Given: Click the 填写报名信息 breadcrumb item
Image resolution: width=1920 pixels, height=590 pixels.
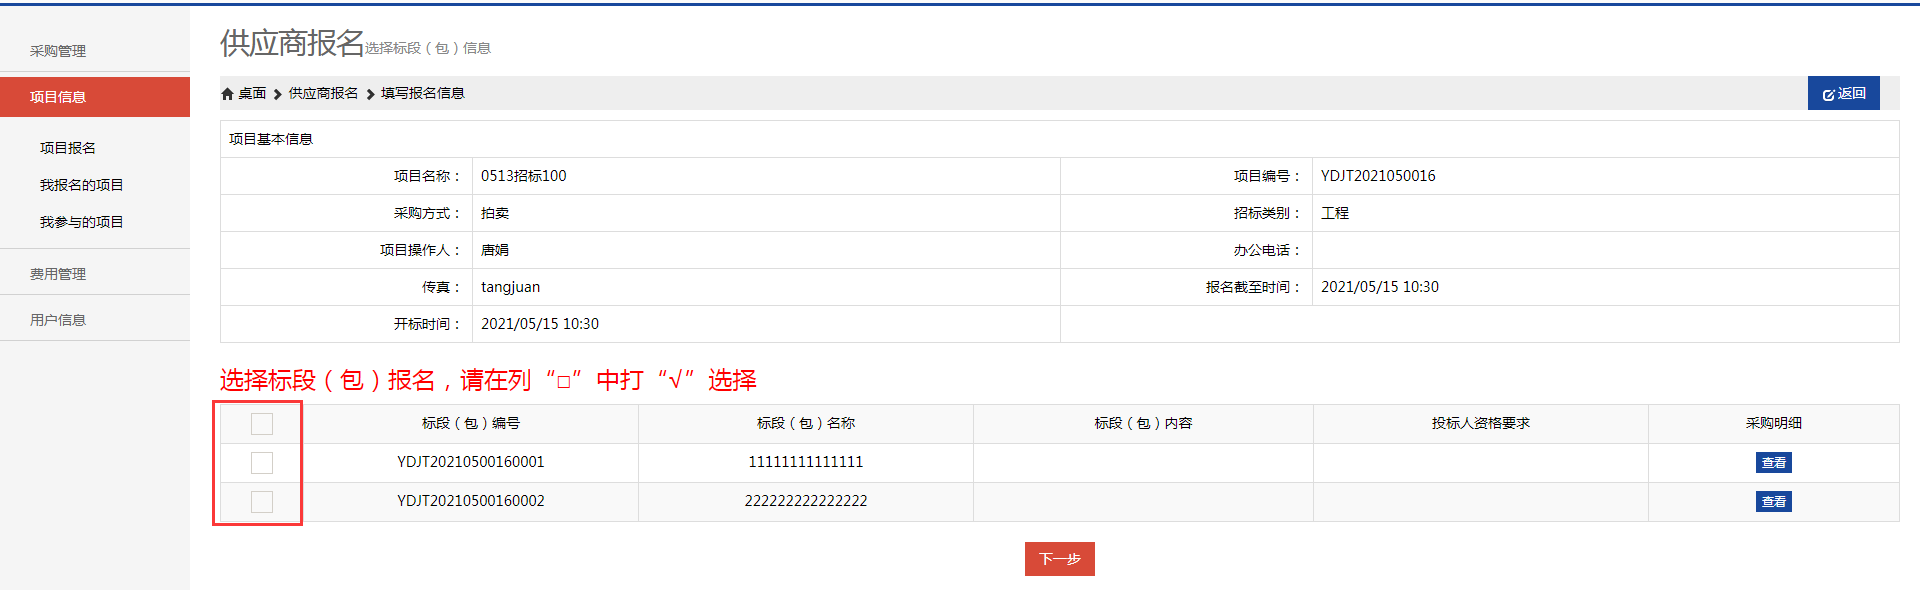Looking at the screenshot, I should tap(422, 94).
